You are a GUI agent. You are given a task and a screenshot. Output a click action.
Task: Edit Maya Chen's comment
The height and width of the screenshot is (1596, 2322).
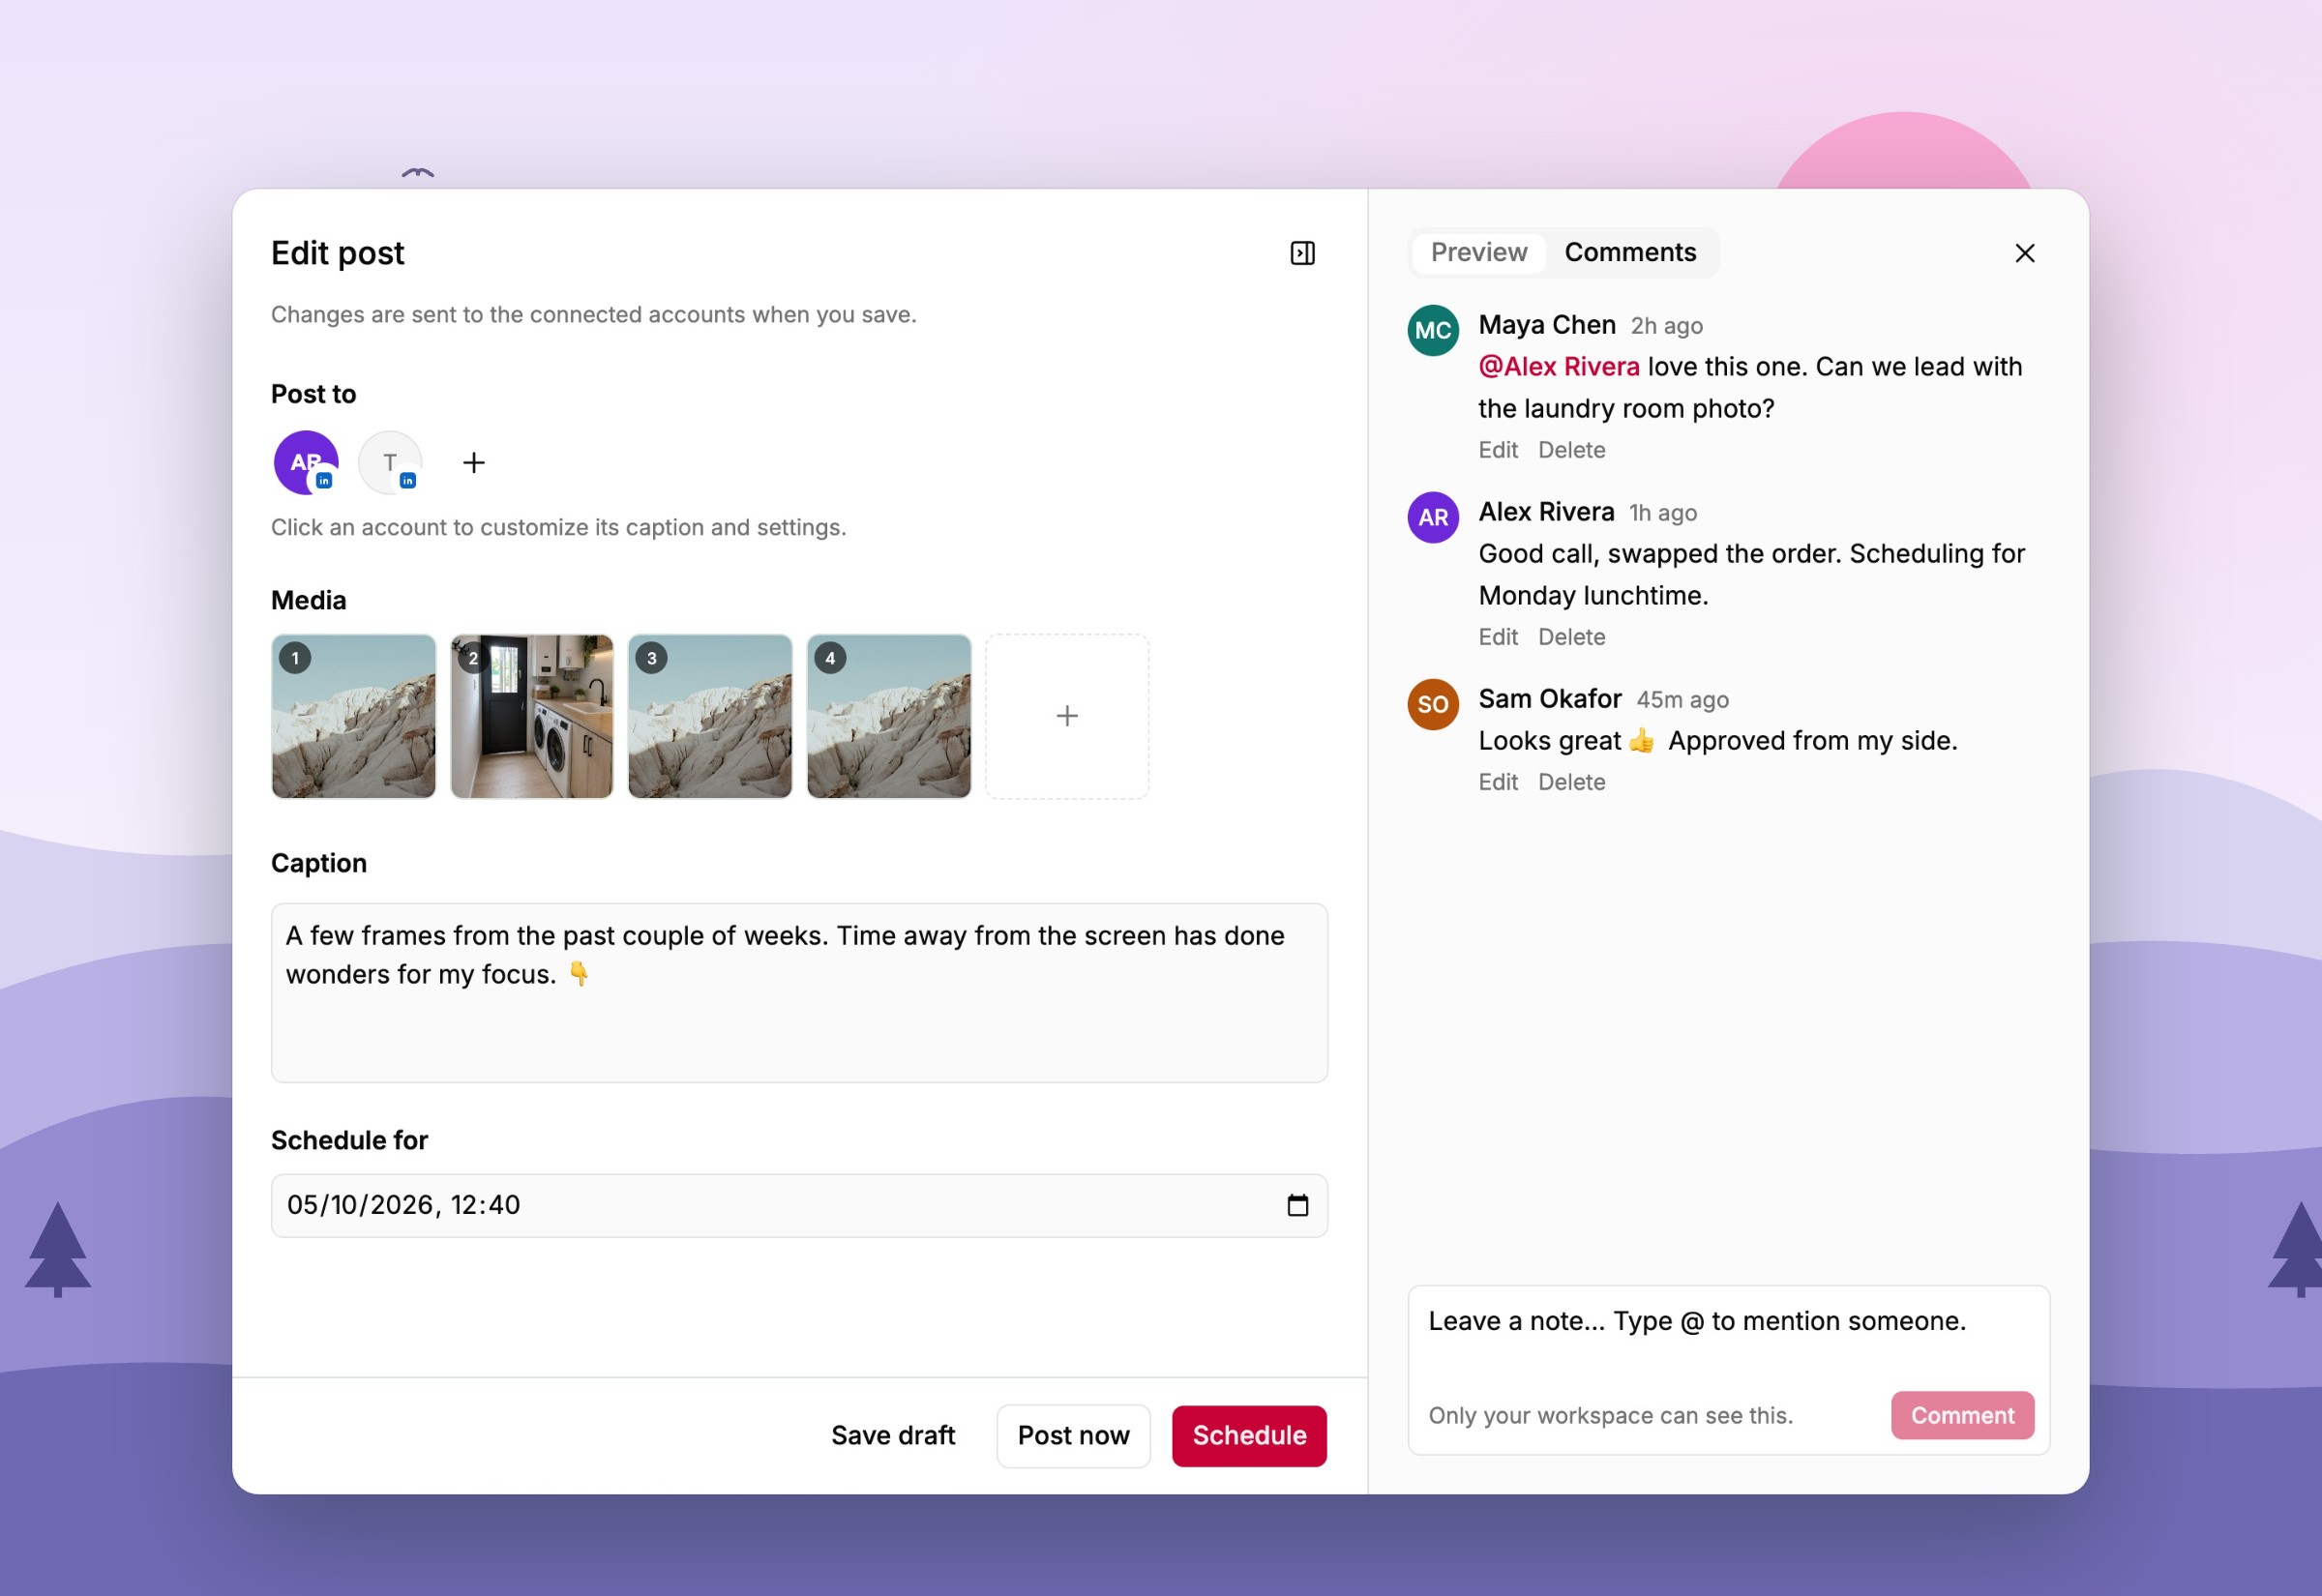[x=1497, y=450]
